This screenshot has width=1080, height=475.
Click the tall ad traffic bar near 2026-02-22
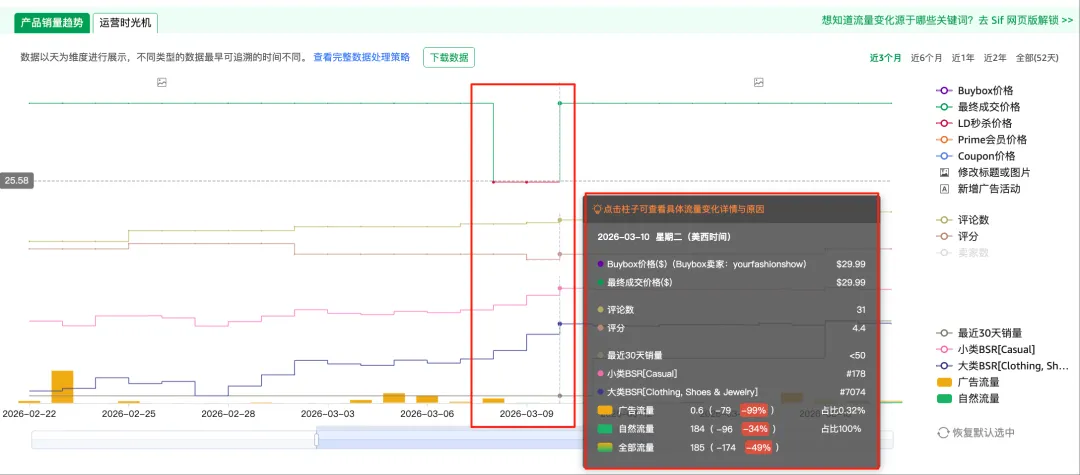click(63, 386)
